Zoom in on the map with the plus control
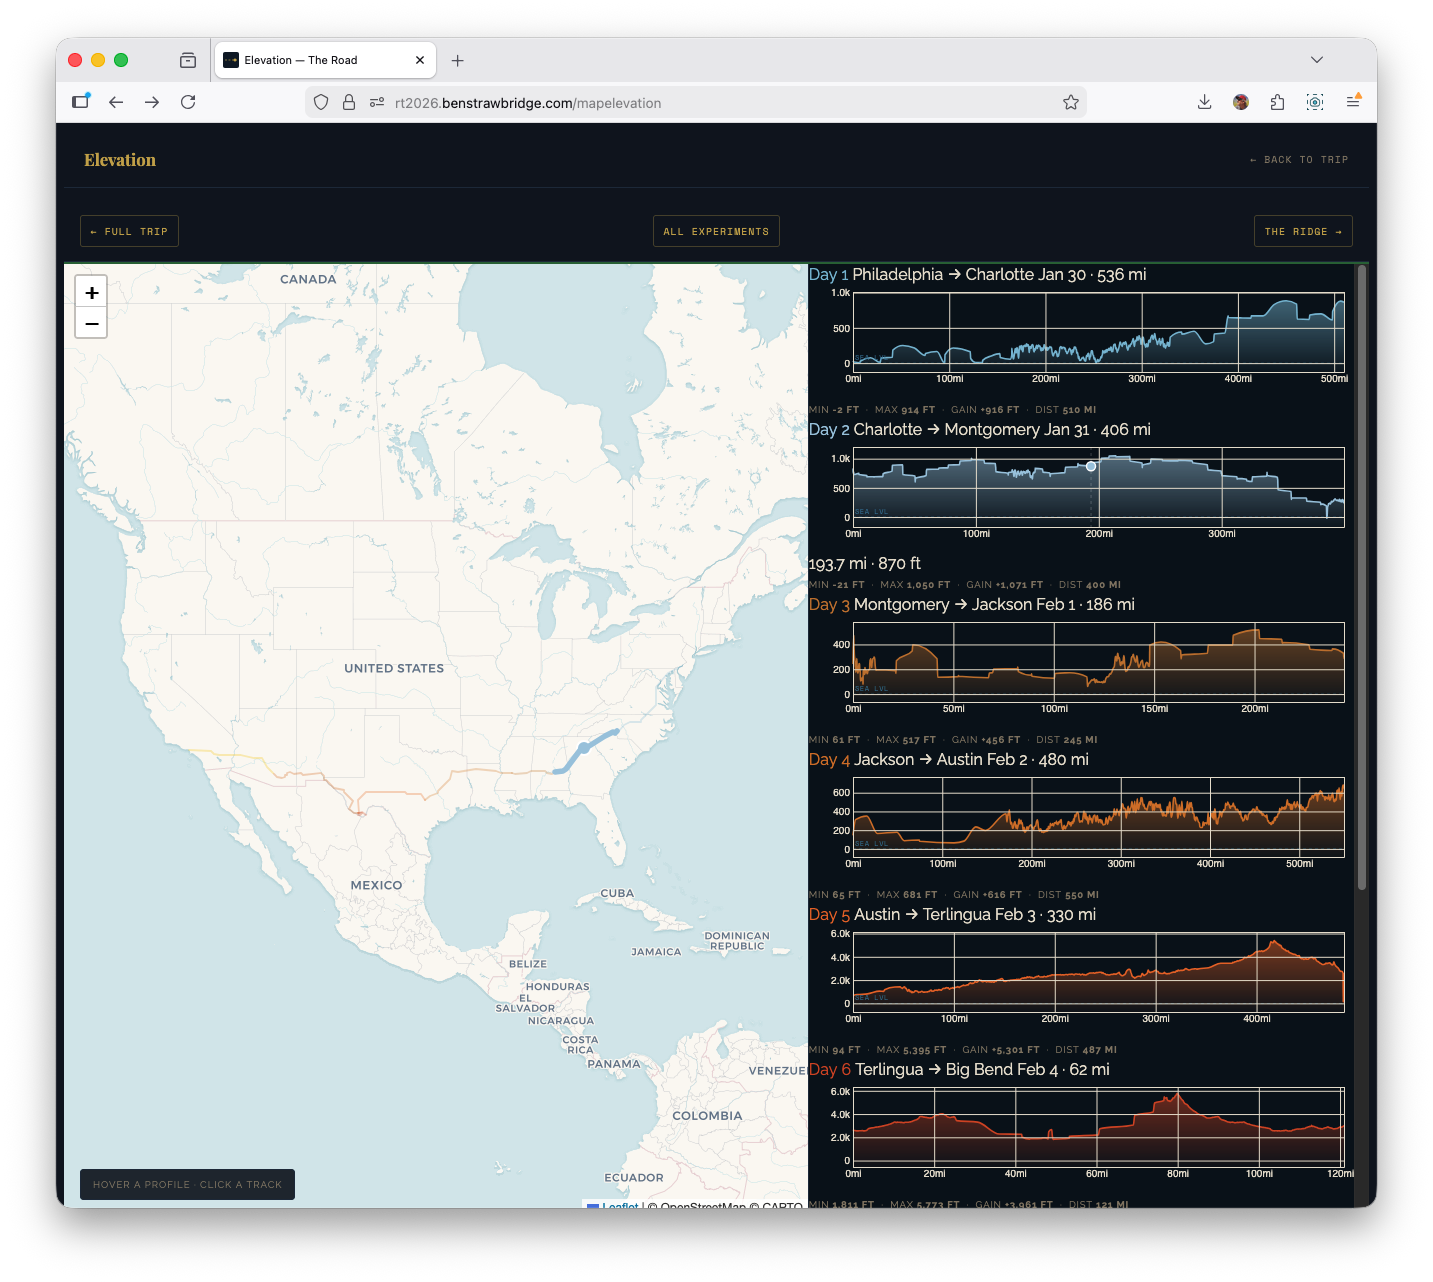Viewport: 1433px width, 1282px height. [91, 291]
